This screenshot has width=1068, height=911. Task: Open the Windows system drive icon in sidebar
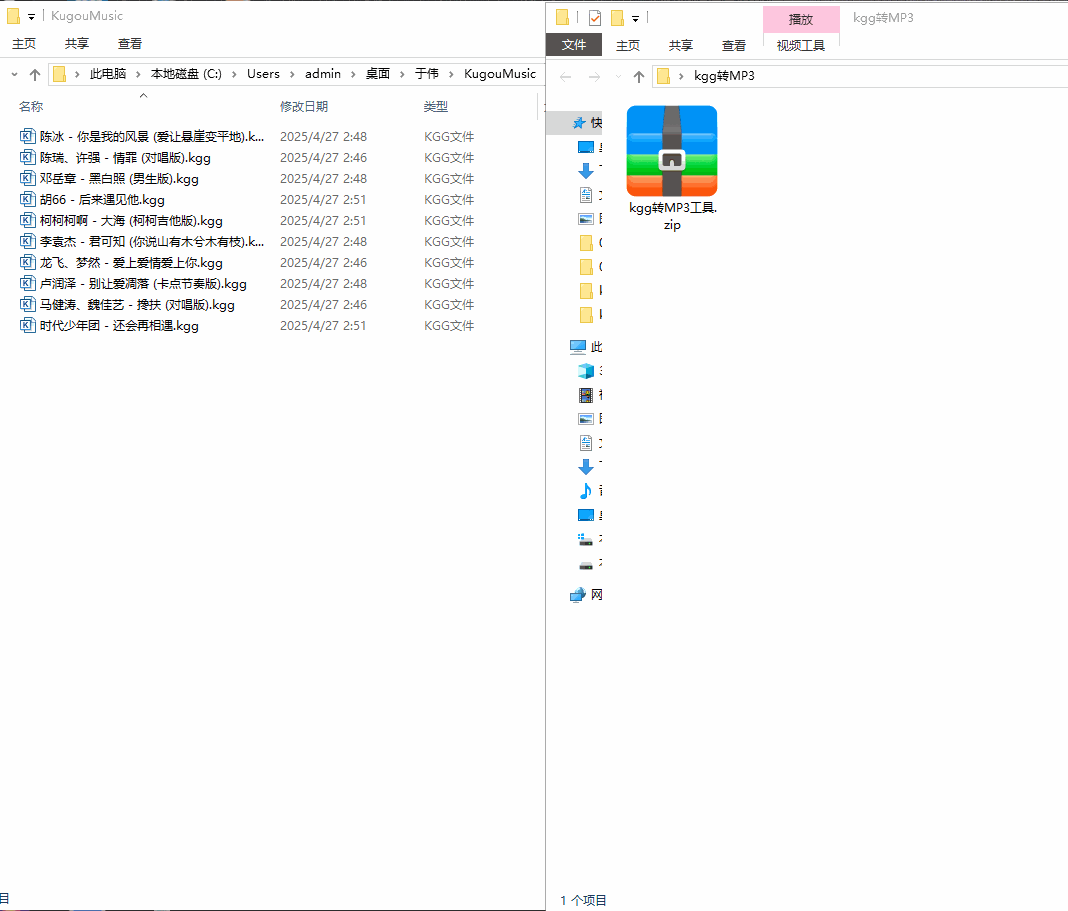pos(586,539)
